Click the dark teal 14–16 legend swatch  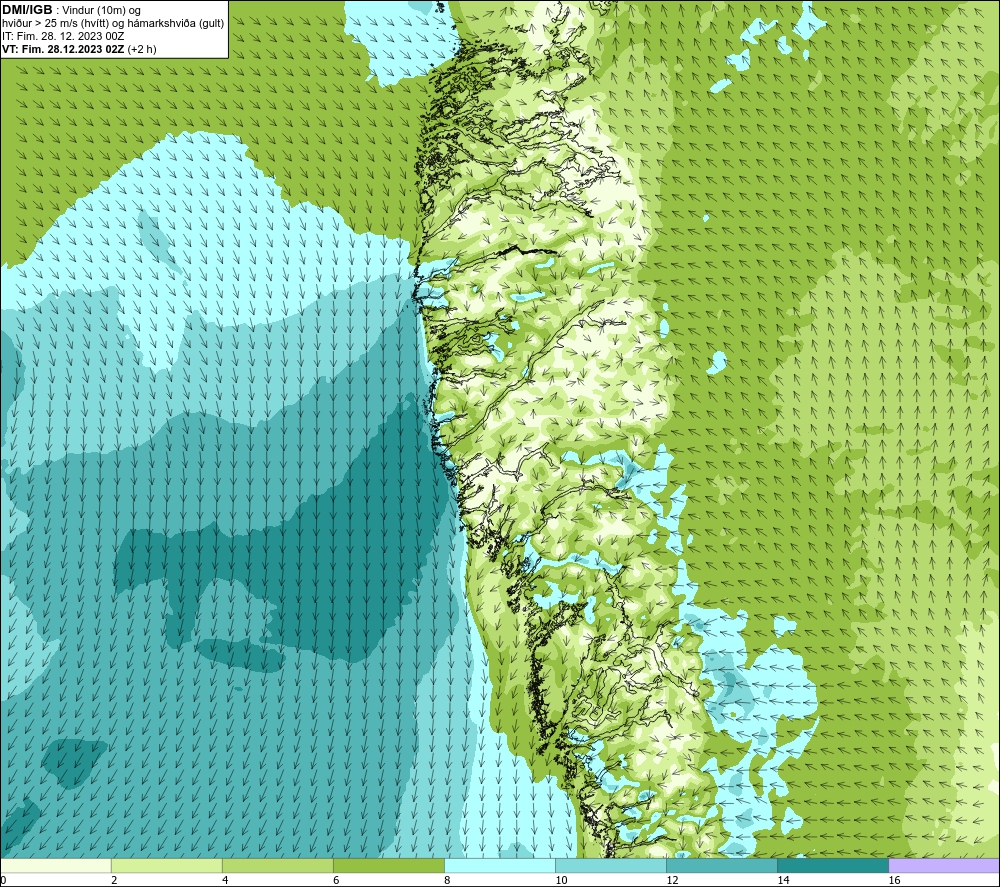click(x=832, y=865)
